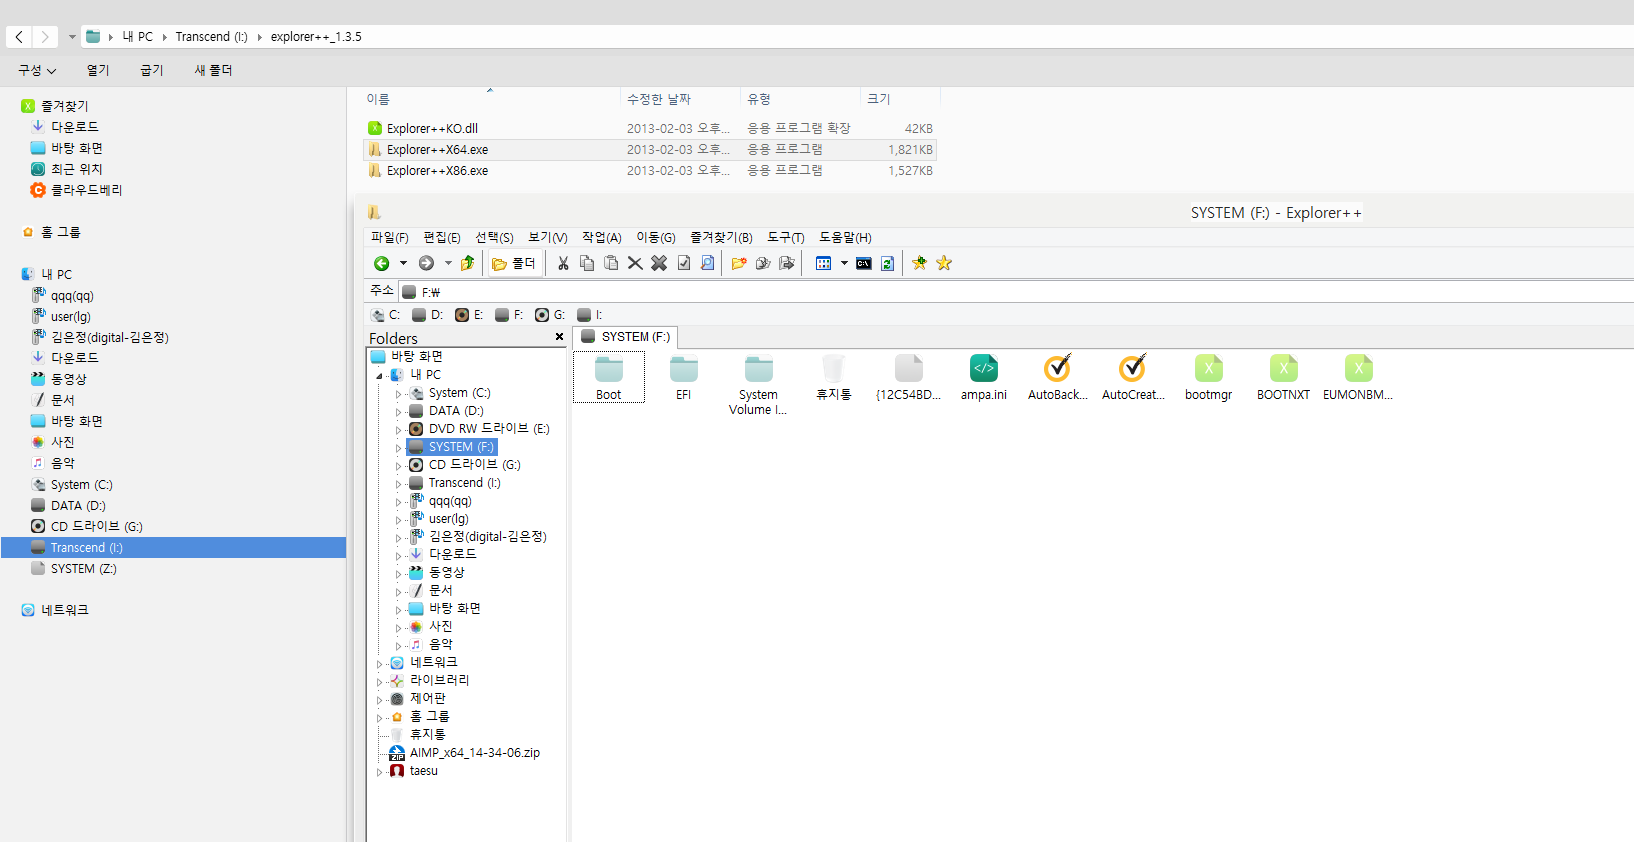Viewport: 1634px width, 842px height.
Task: Add bookmark with plus star icon
Action: tap(919, 263)
